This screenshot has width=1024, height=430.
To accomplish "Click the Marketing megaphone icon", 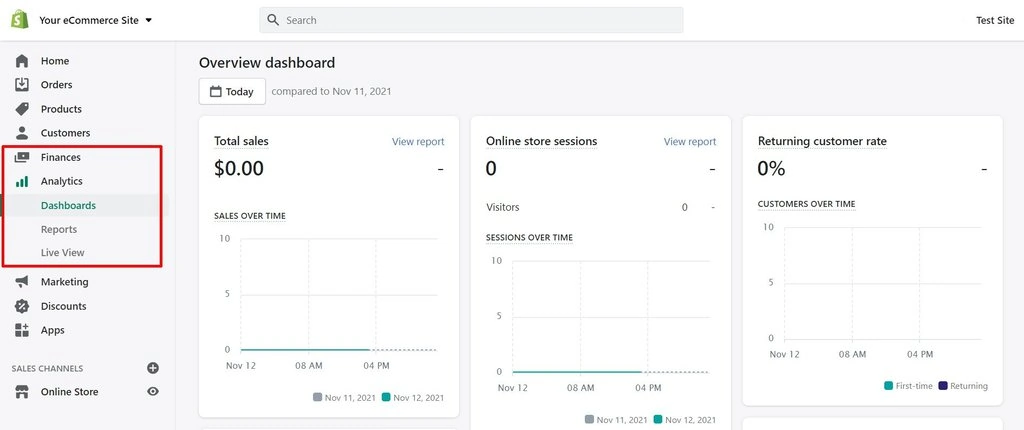I will click(22, 282).
